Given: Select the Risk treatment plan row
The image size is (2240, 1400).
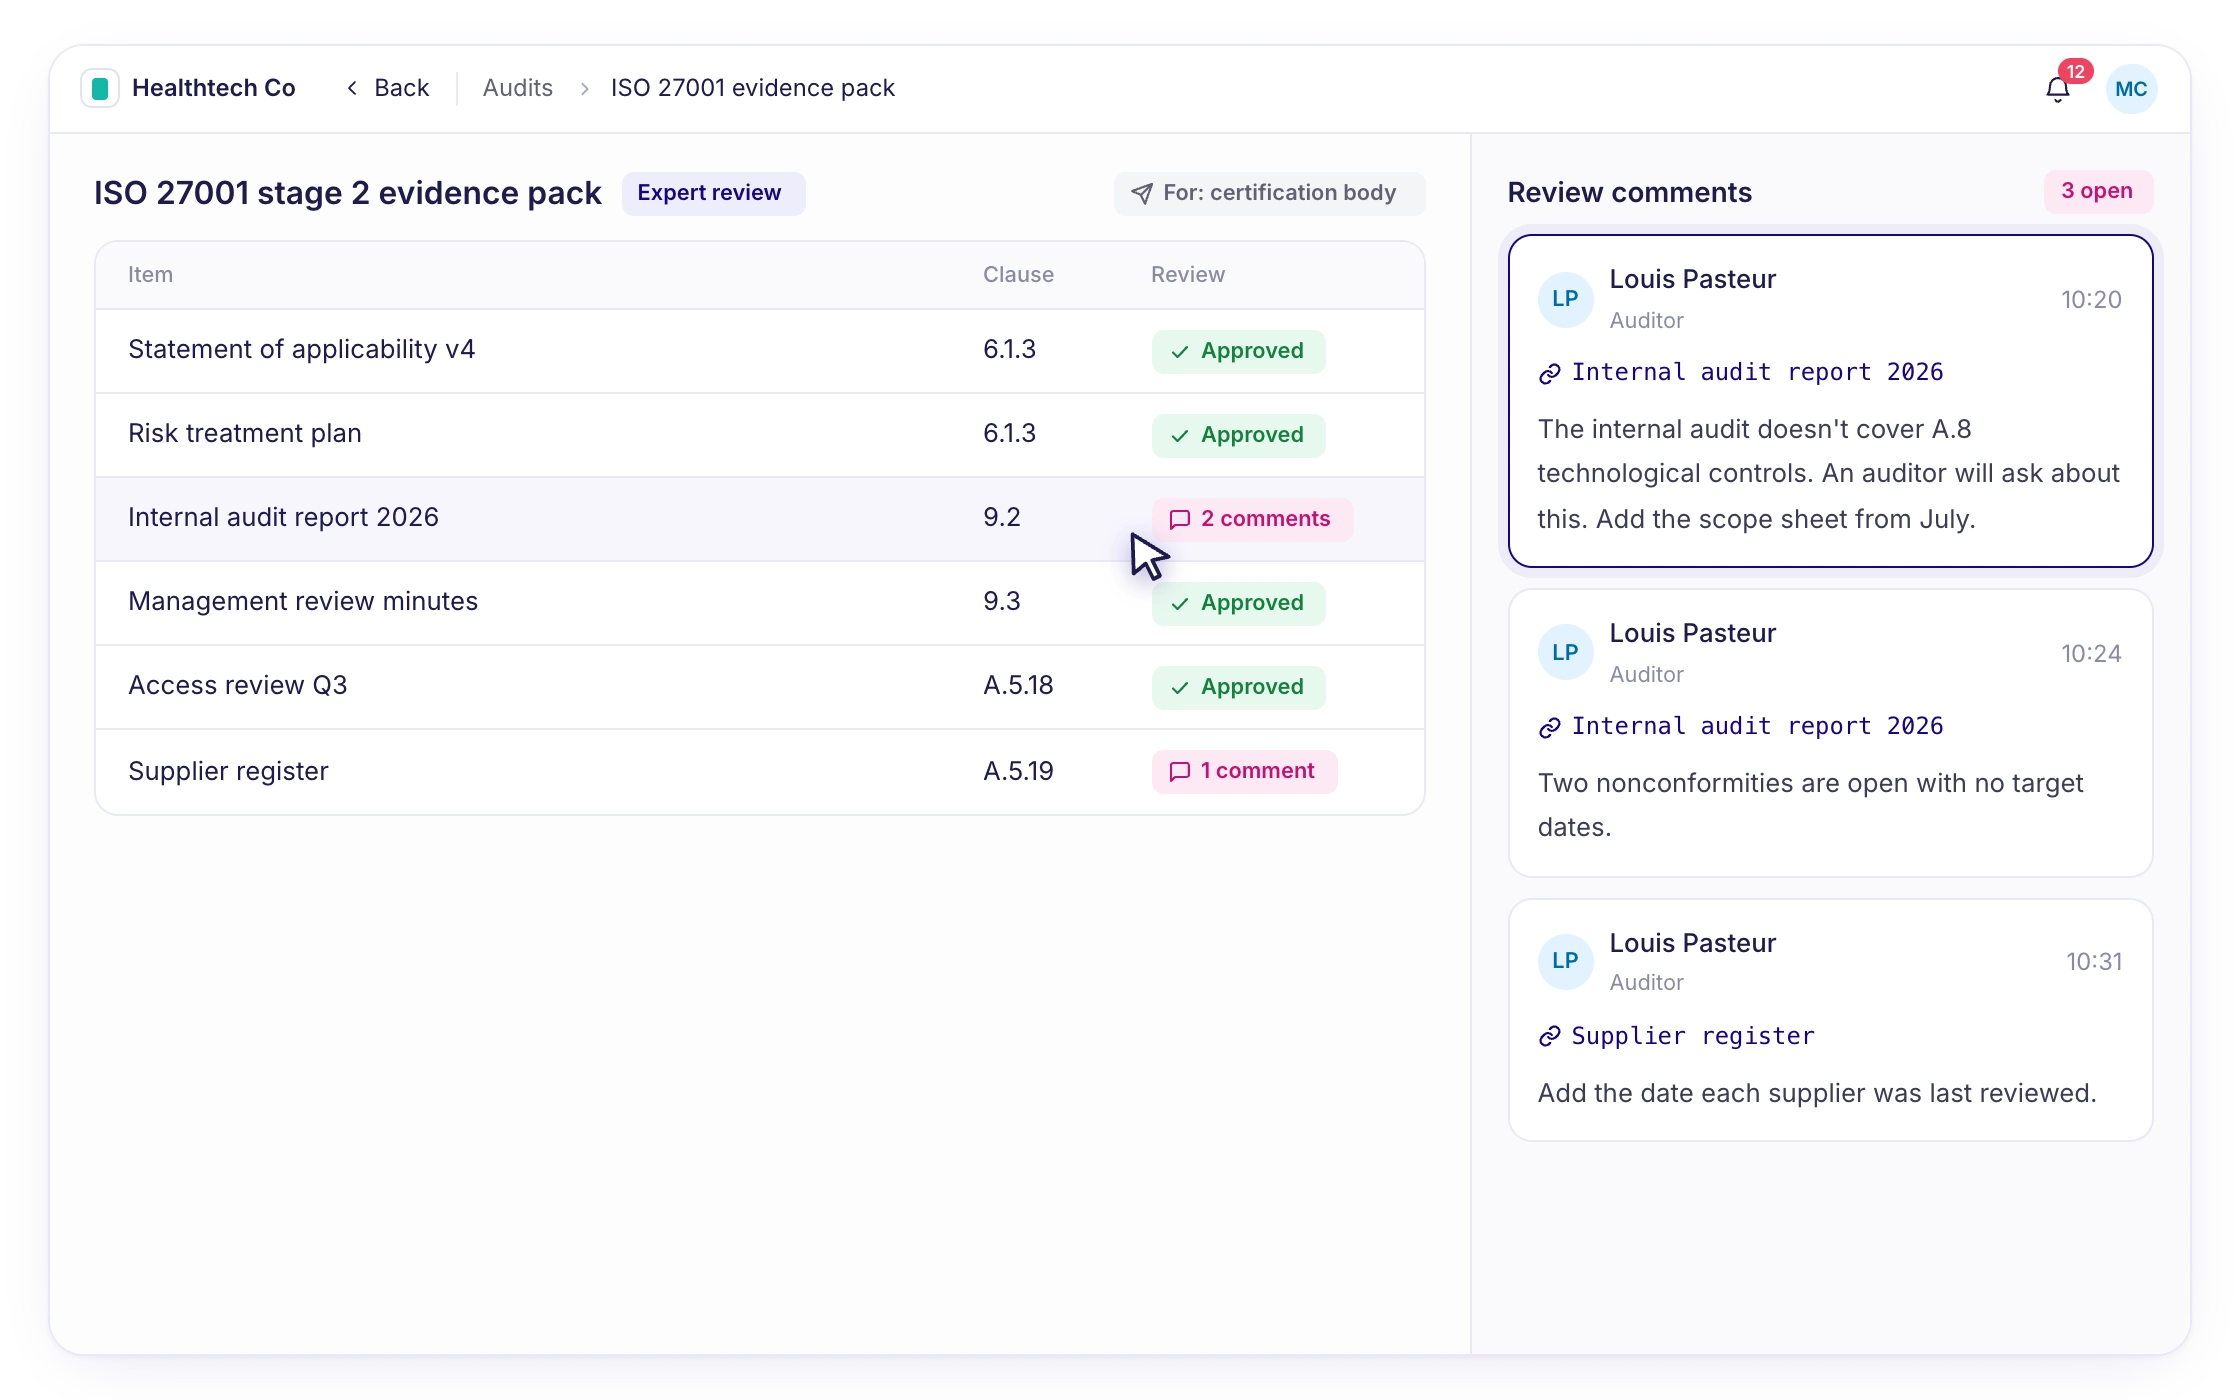Looking at the screenshot, I should point(760,435).
